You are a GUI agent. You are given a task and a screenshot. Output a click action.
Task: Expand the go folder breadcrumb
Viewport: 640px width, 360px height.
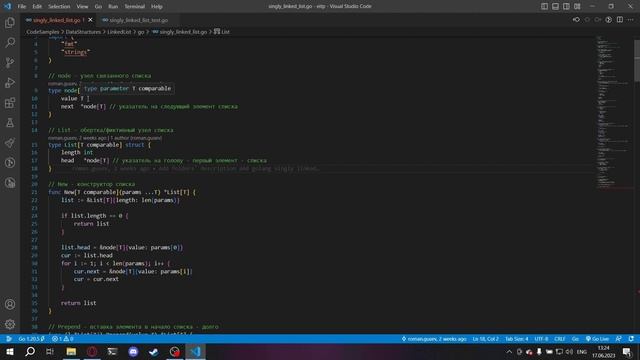pyautogui.click(x=141, y=32)
